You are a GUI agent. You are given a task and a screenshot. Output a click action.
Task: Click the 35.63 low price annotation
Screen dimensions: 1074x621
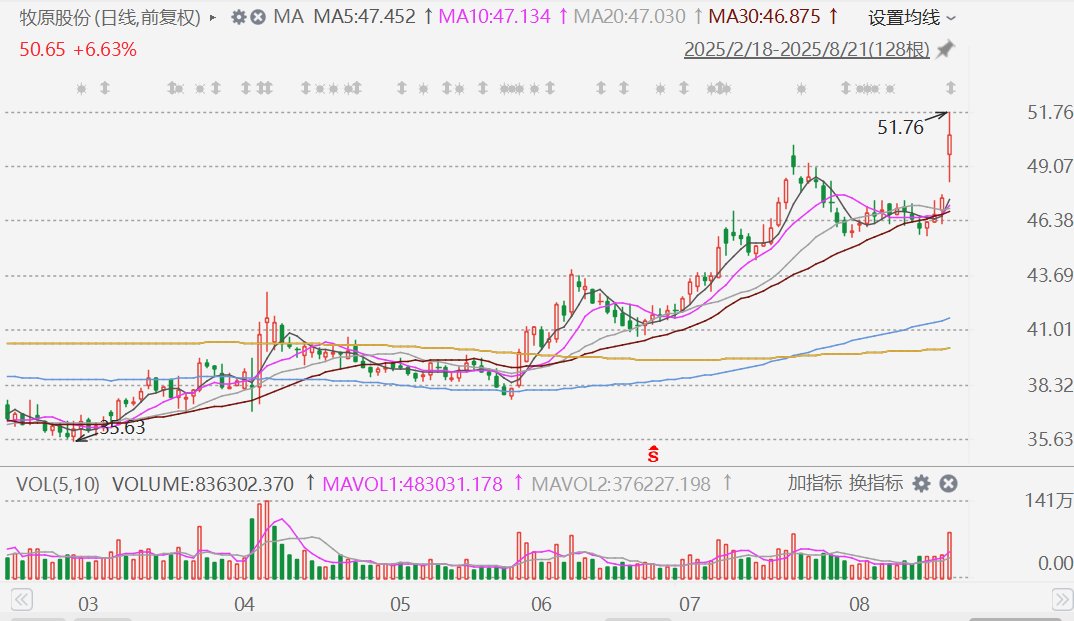122,428
